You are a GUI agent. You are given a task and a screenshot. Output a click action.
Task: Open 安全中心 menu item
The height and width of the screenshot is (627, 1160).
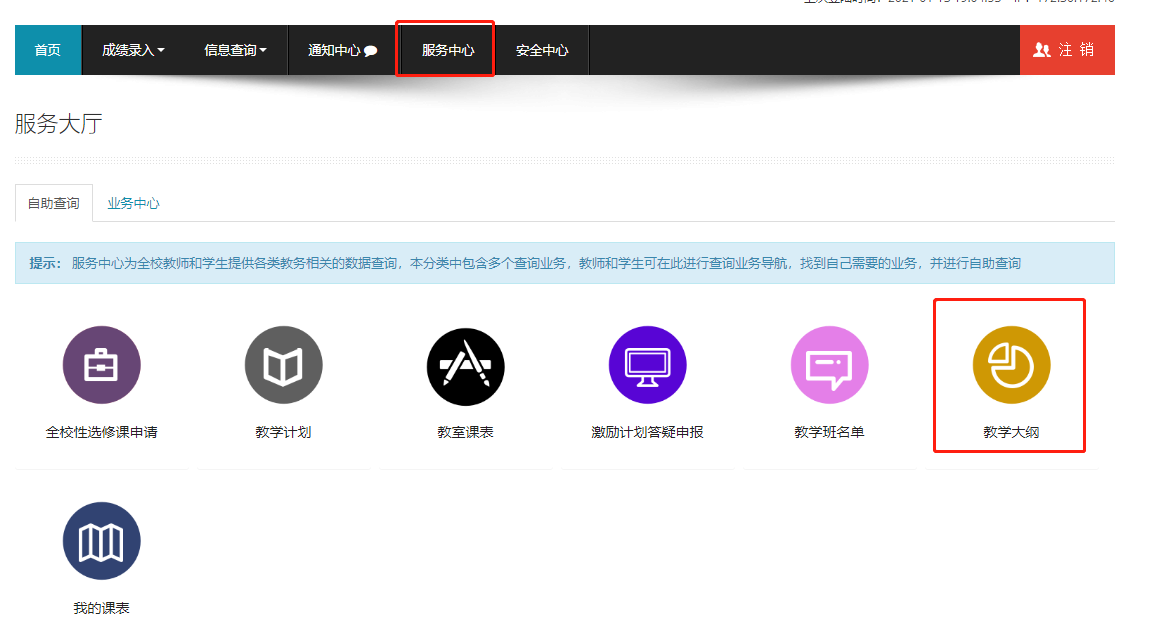[542, 50]
